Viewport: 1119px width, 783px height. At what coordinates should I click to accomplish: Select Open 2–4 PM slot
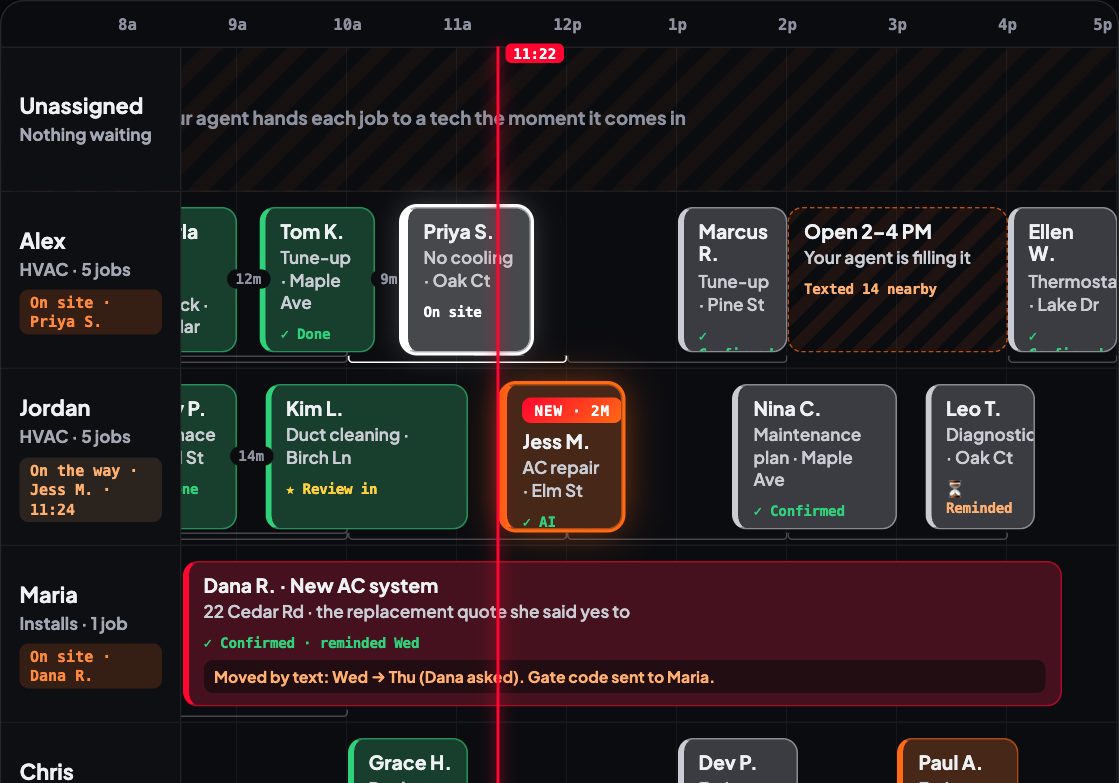898,280
